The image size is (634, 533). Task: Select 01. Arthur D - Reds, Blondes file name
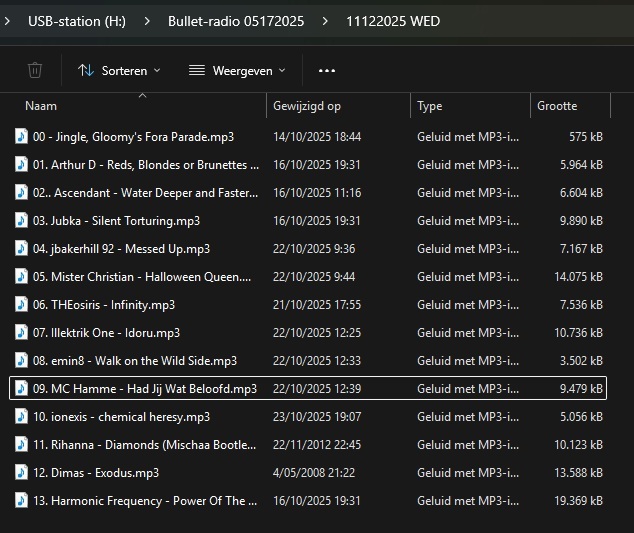pos(146,165)
